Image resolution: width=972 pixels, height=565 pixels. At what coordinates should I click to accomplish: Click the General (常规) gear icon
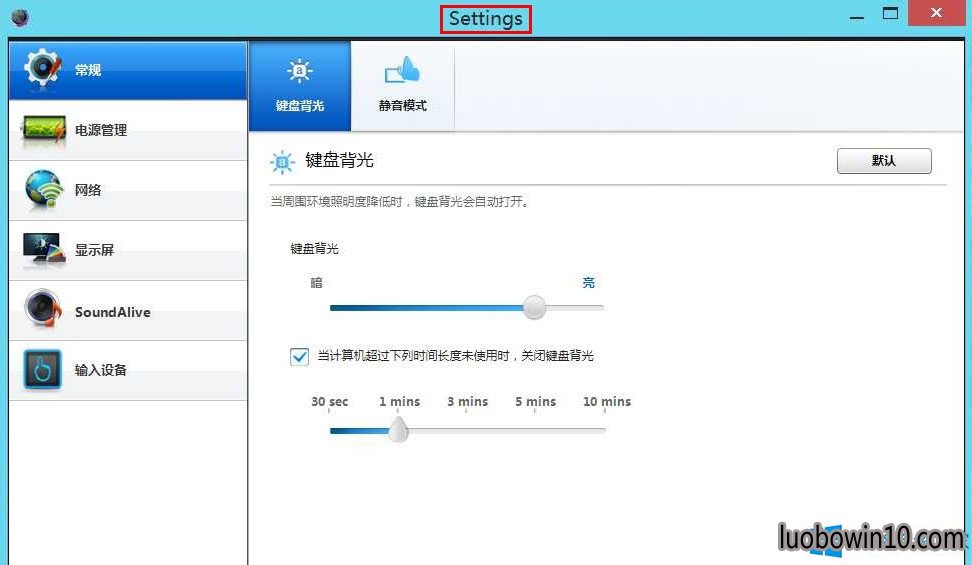click(43, 68)
